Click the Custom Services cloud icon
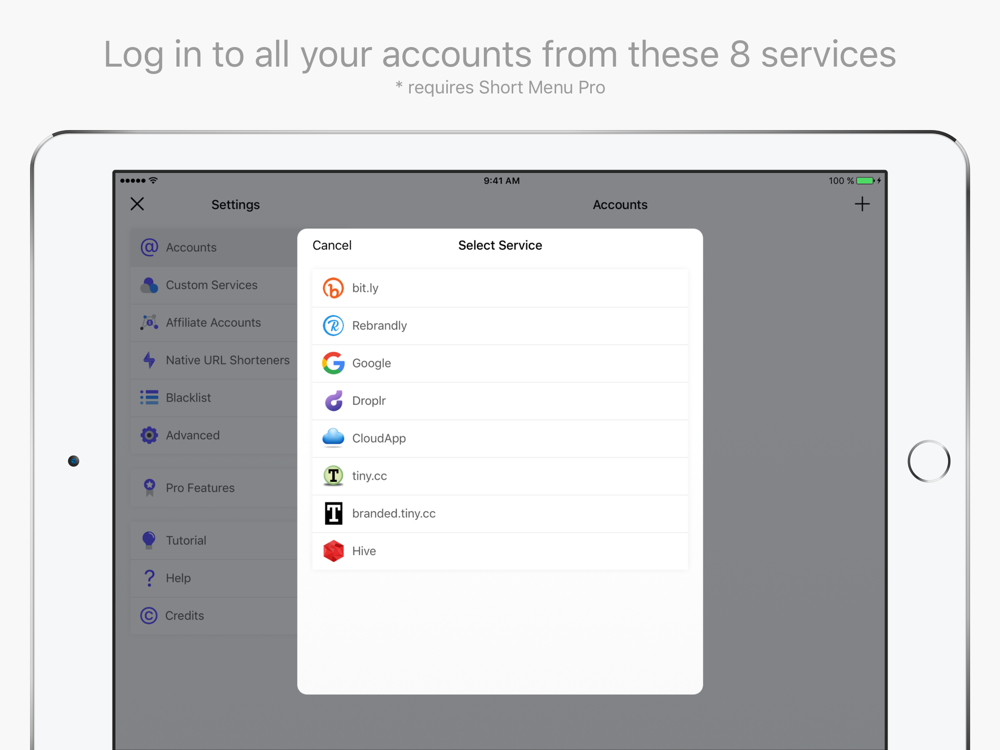Screen dimensions: 1000x750 tap(149, 285)
